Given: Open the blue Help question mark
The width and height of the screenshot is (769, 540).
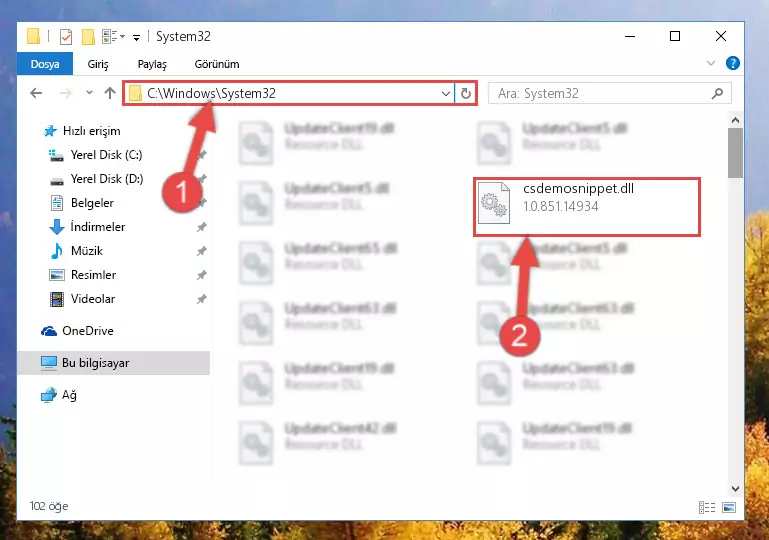Looking at the screenshot, I should pos(732,63).
